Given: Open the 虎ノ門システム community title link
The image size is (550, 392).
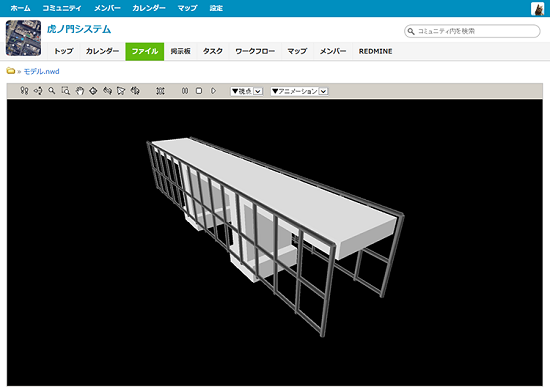Looking at the screenshot, I should point(79,29).
